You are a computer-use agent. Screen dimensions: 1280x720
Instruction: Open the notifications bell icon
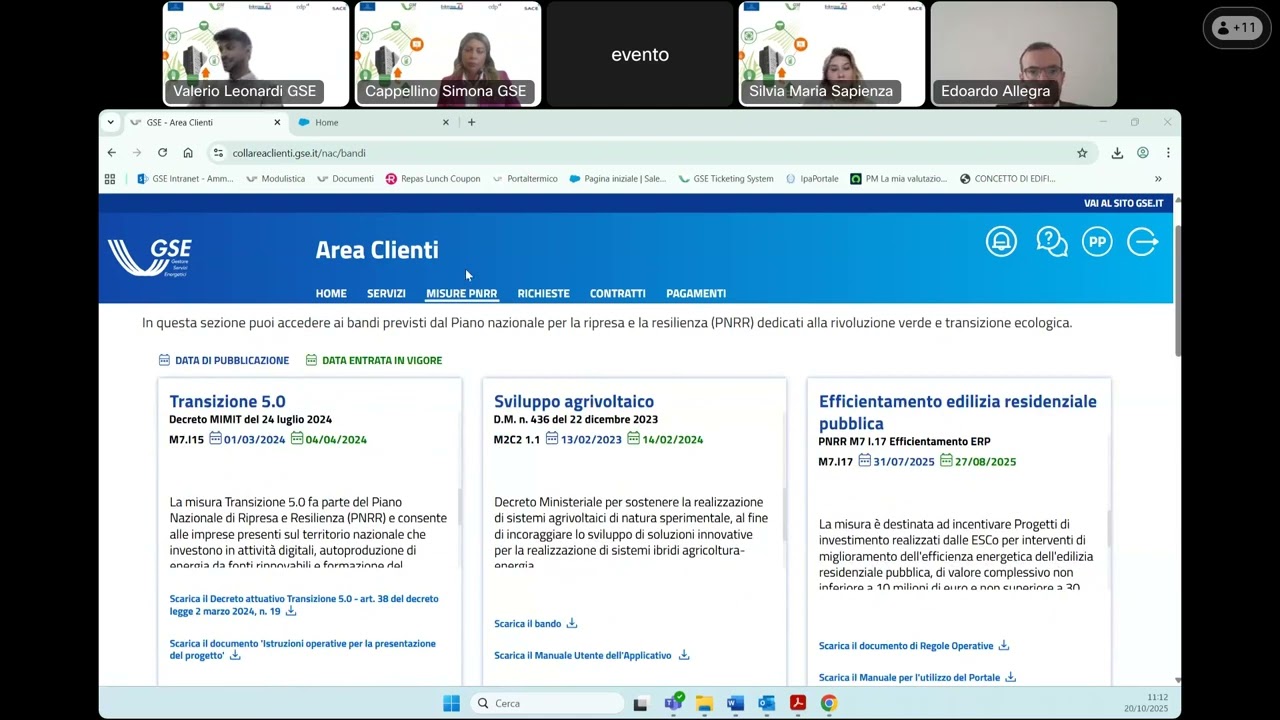(x=1001, y=242)
